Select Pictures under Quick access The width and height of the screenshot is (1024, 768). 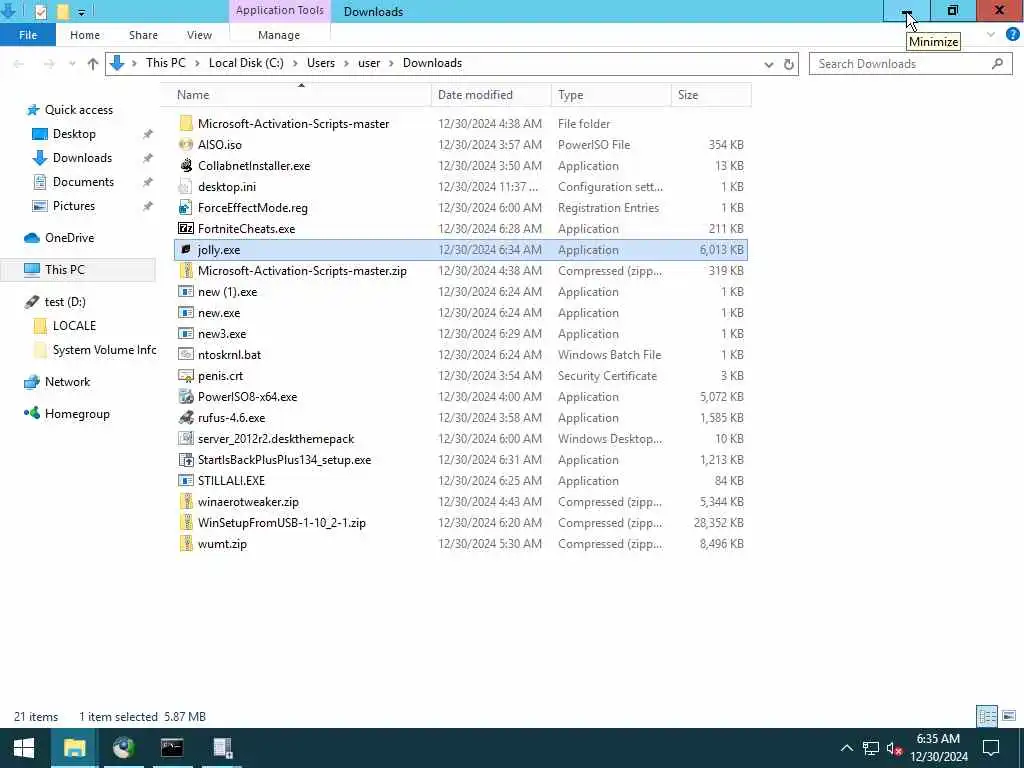74,206
